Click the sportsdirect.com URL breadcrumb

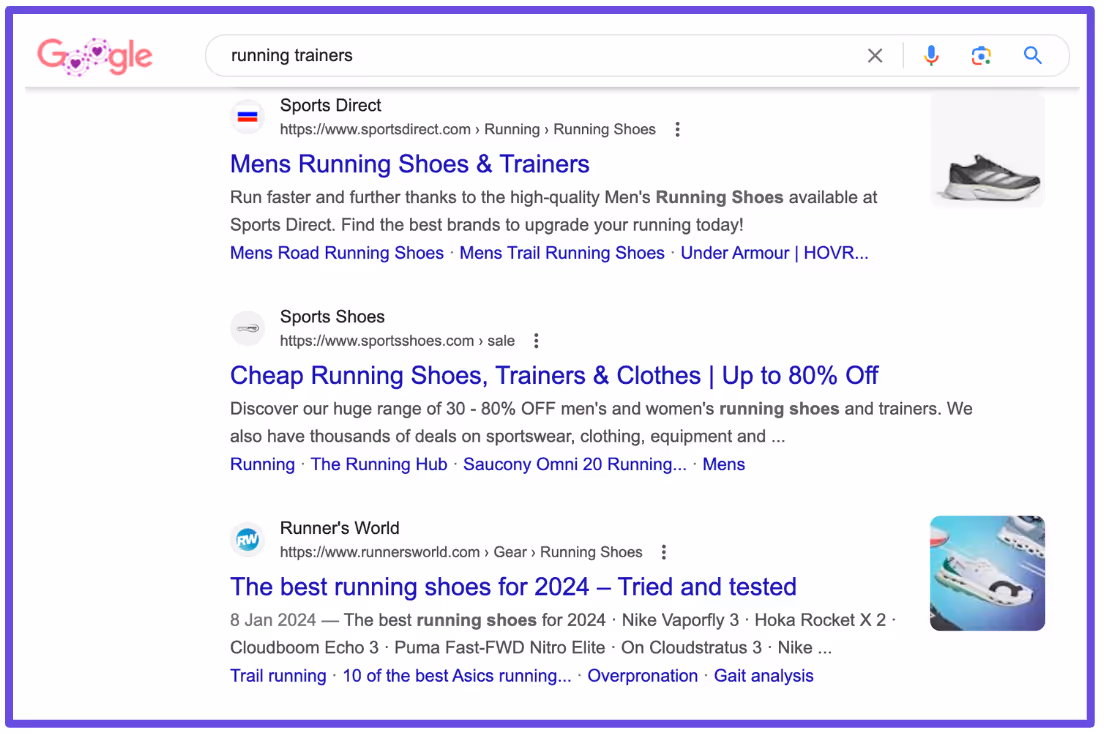(x=468, y=130)
